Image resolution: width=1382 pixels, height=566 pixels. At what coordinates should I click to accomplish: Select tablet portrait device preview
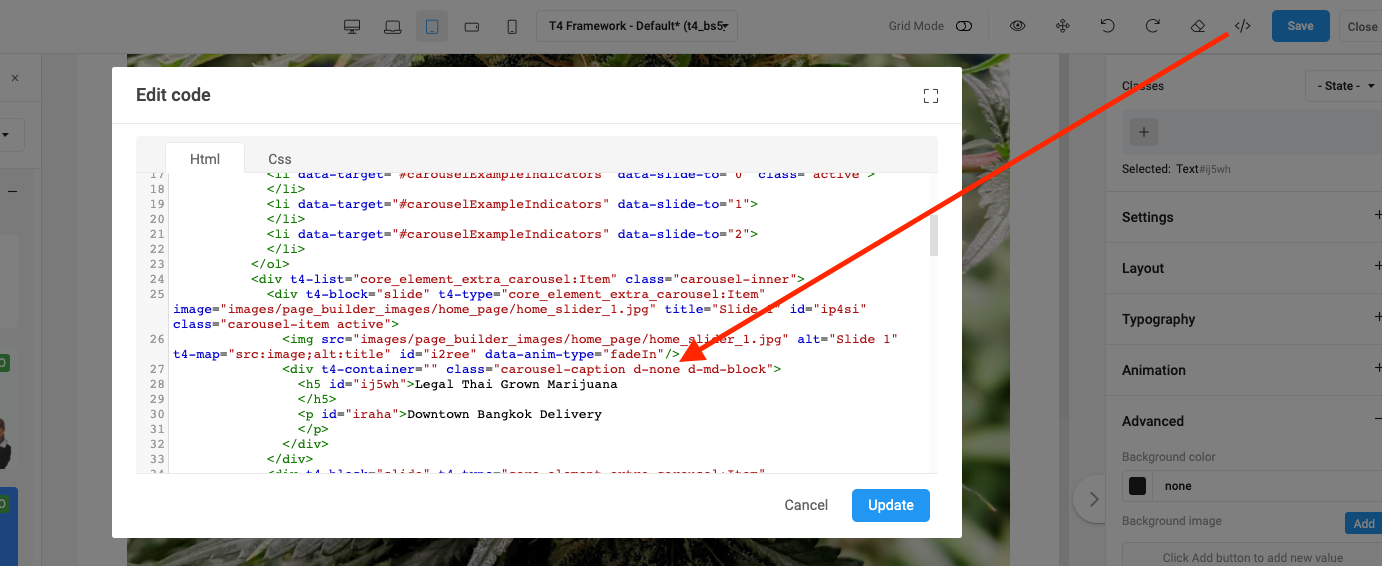pos(432,26)
